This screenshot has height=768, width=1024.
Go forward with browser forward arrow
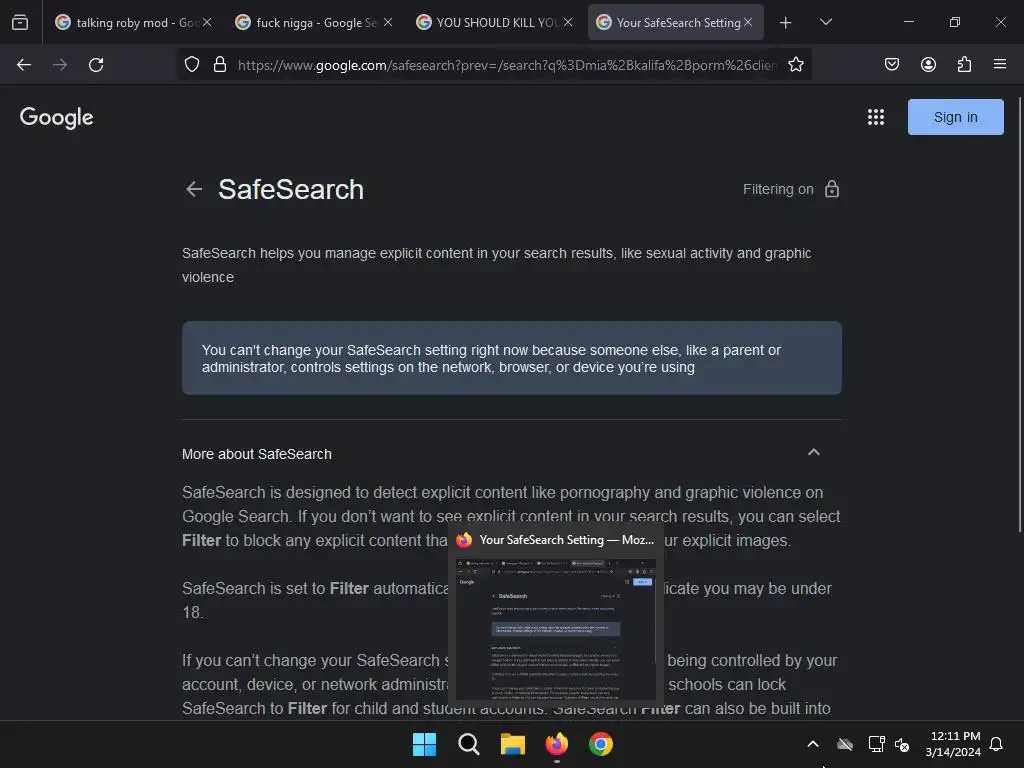click(x=60, y=65)
